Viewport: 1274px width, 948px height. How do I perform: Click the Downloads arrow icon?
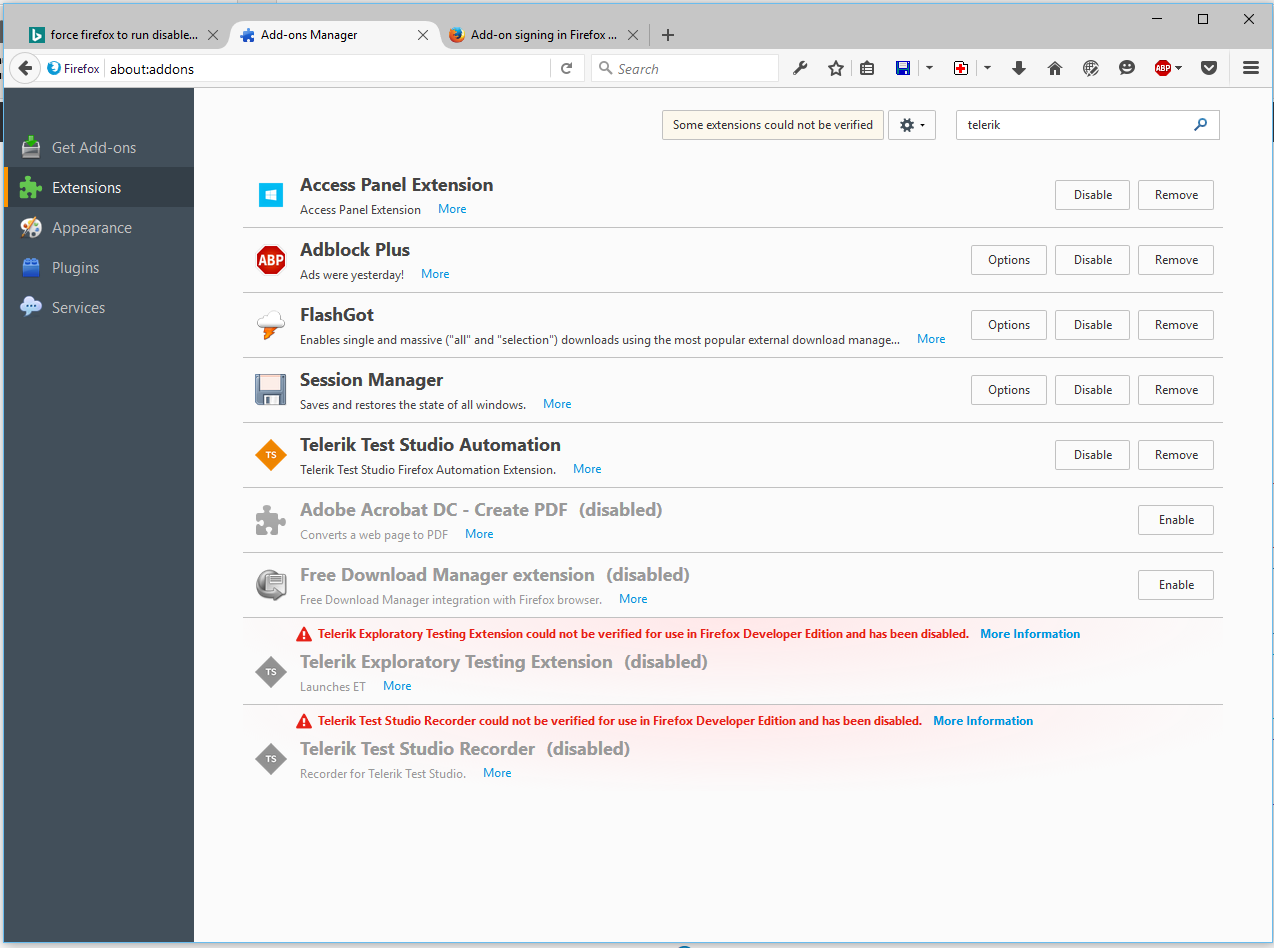point(1019,68)
